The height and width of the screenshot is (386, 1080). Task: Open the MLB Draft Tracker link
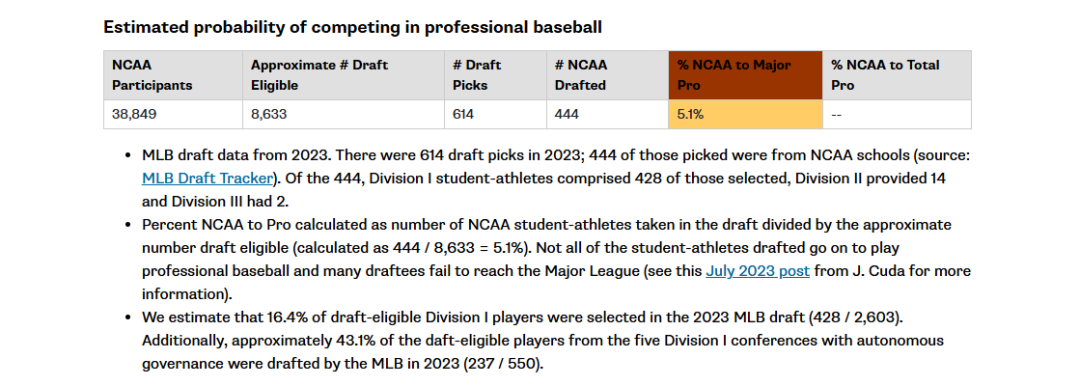(x=206, y=179)
